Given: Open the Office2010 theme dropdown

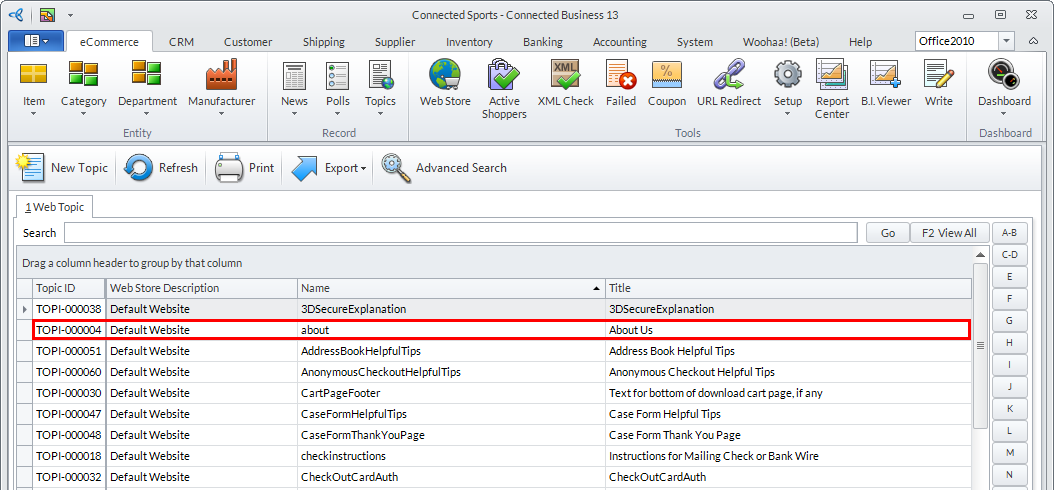Looking at the screenshot, I should [x=1006, y=41].
